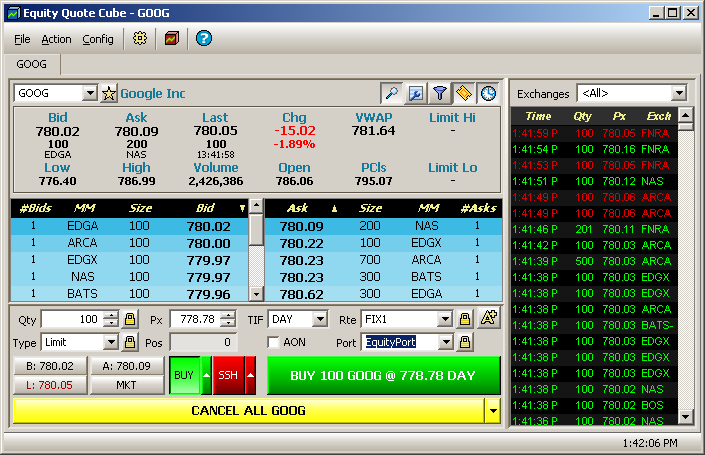Click the application icon in title bar
This screenshot has height=455, width=705.
point(13,13)
